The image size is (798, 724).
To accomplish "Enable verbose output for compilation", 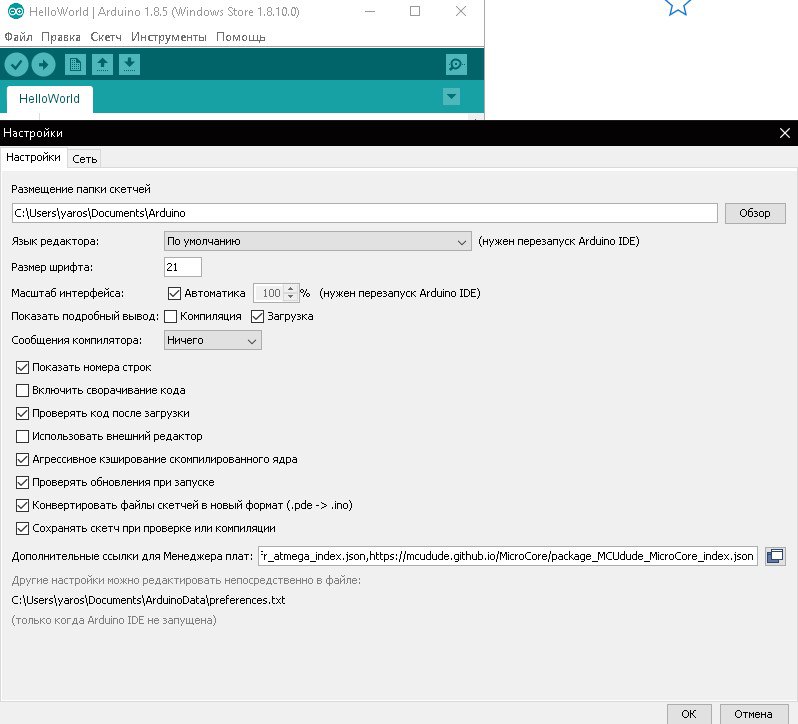I will coord(170,316).
